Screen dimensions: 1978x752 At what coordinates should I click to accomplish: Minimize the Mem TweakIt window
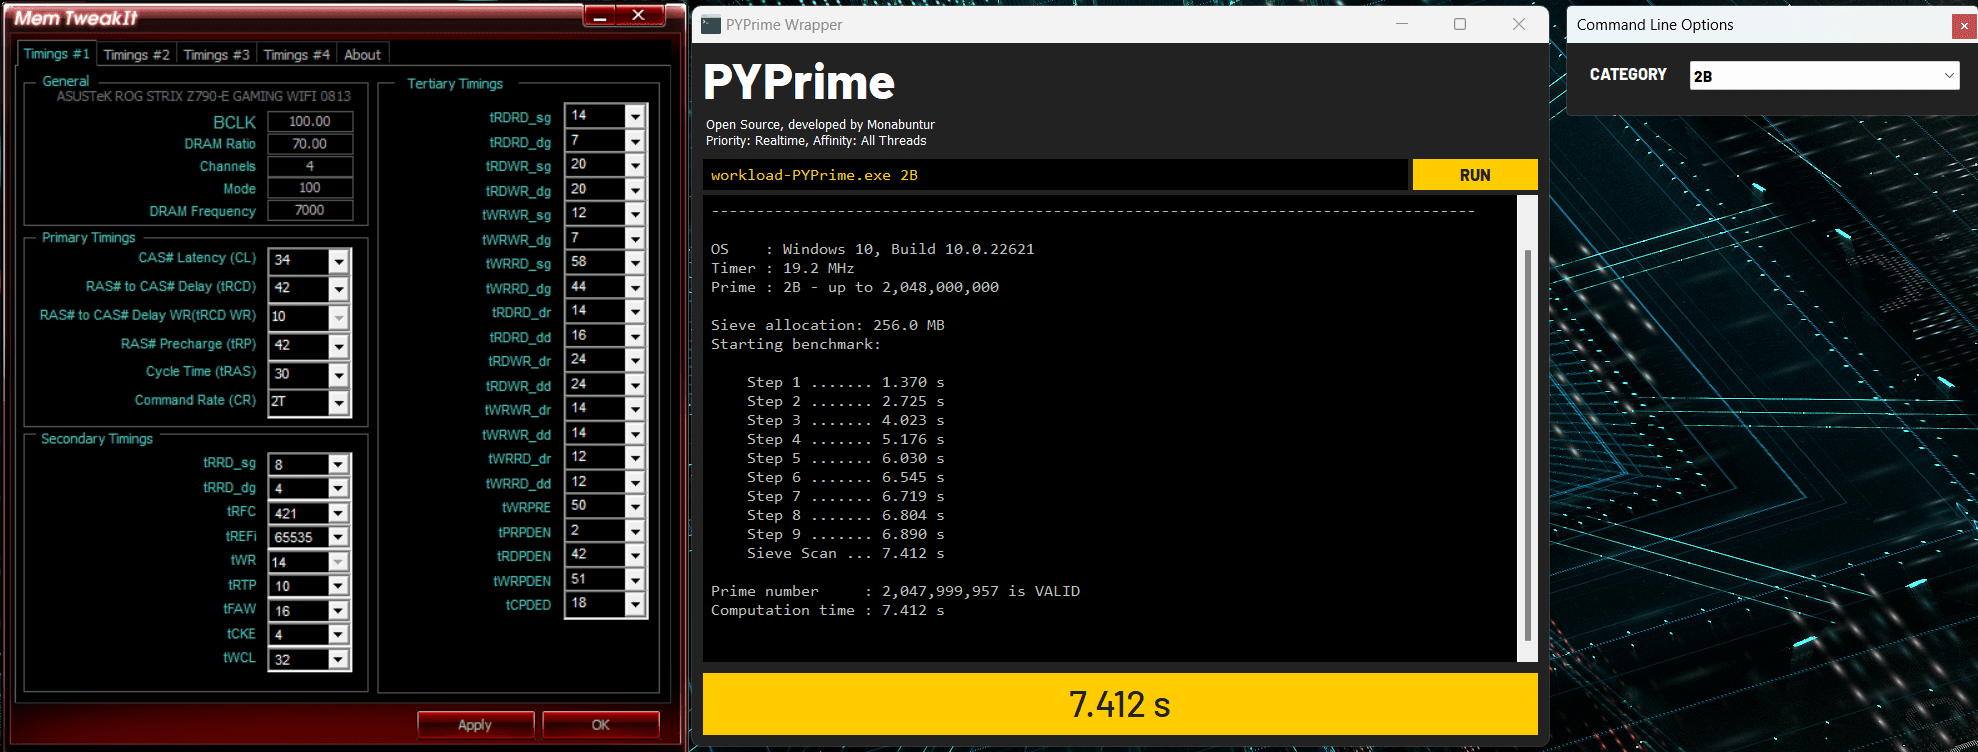click(x=600, y=15)
